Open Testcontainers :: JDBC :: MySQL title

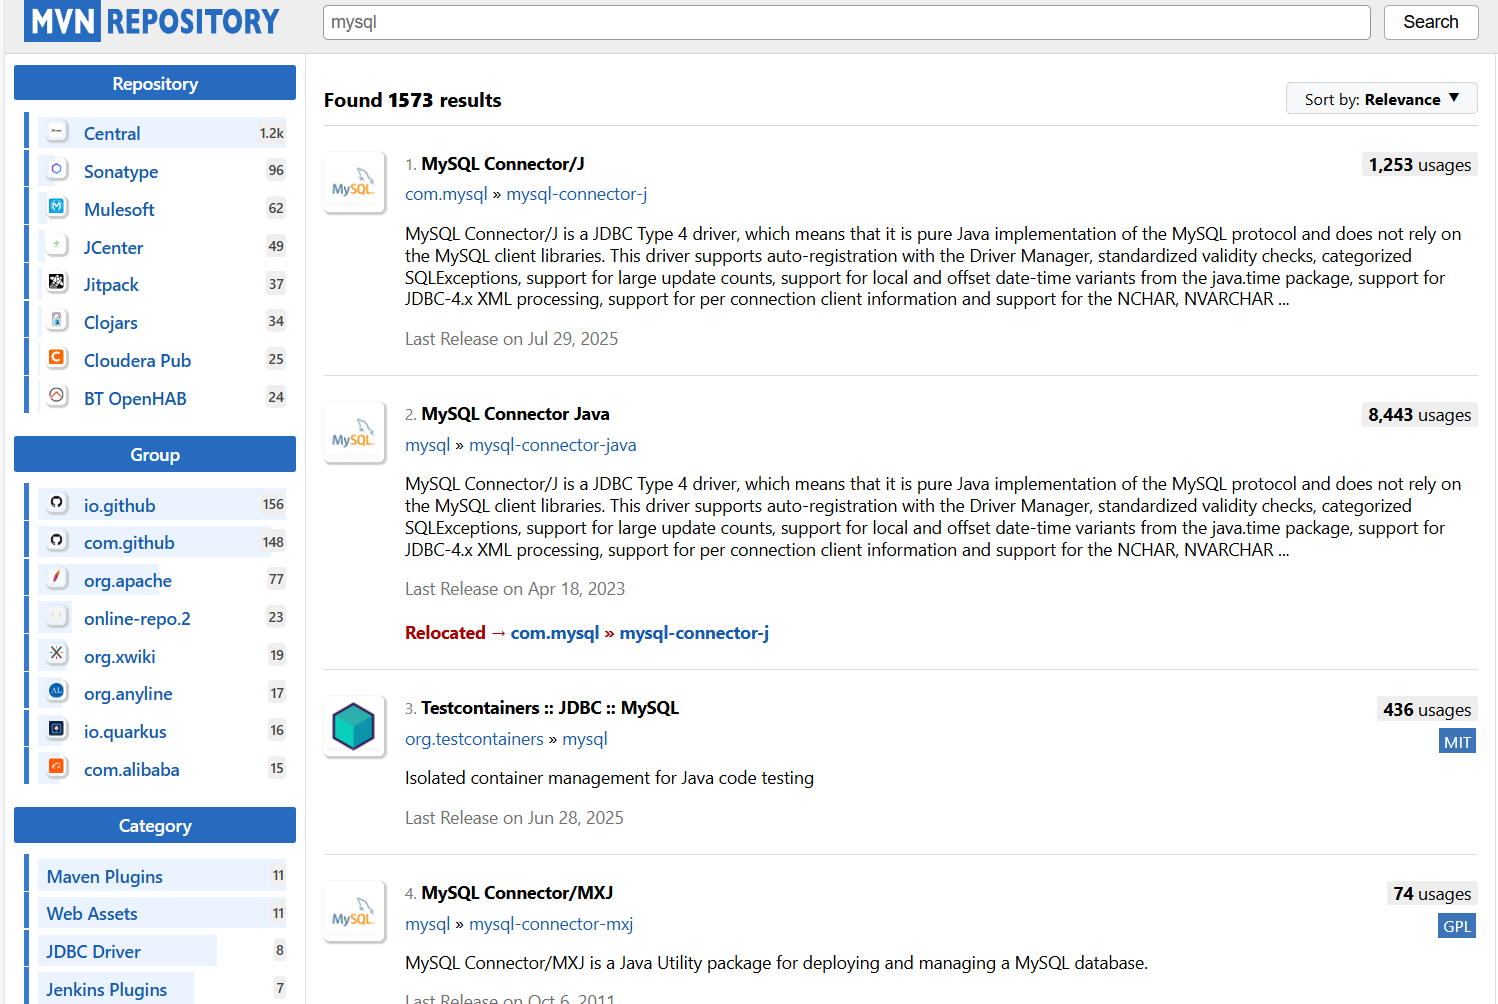(550, 707)
